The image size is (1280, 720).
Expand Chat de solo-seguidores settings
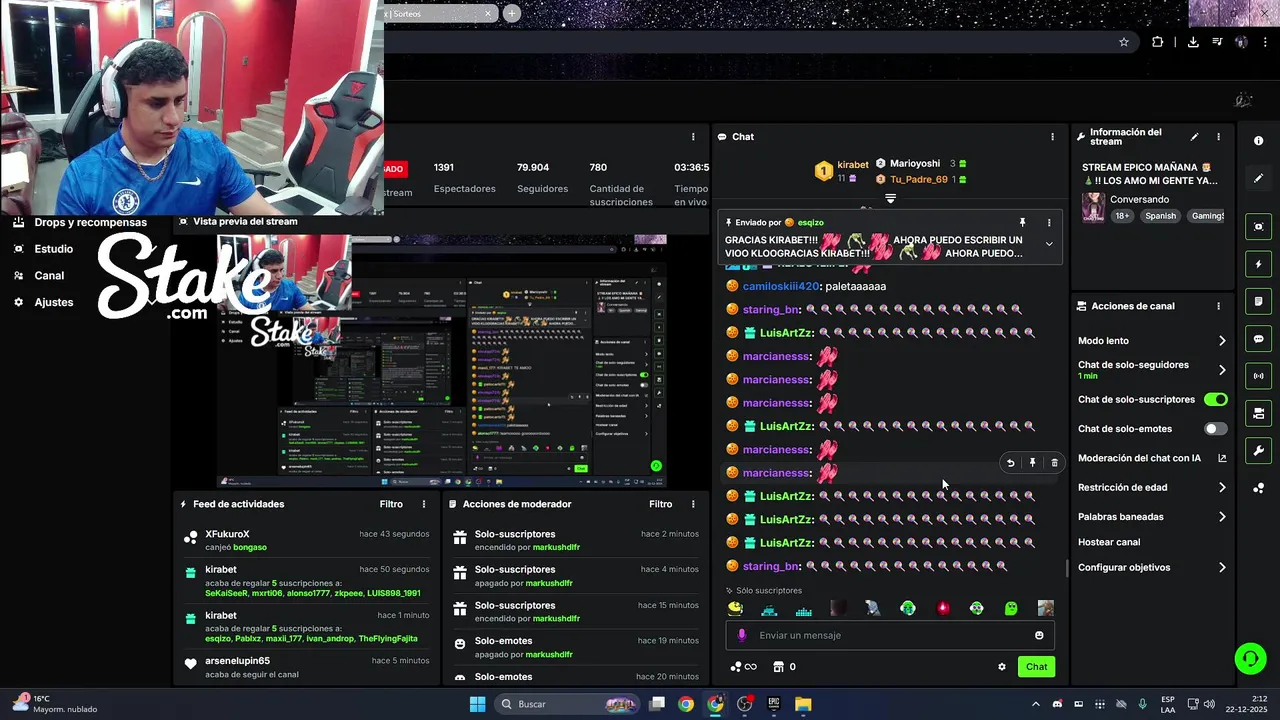(1222, 370)
